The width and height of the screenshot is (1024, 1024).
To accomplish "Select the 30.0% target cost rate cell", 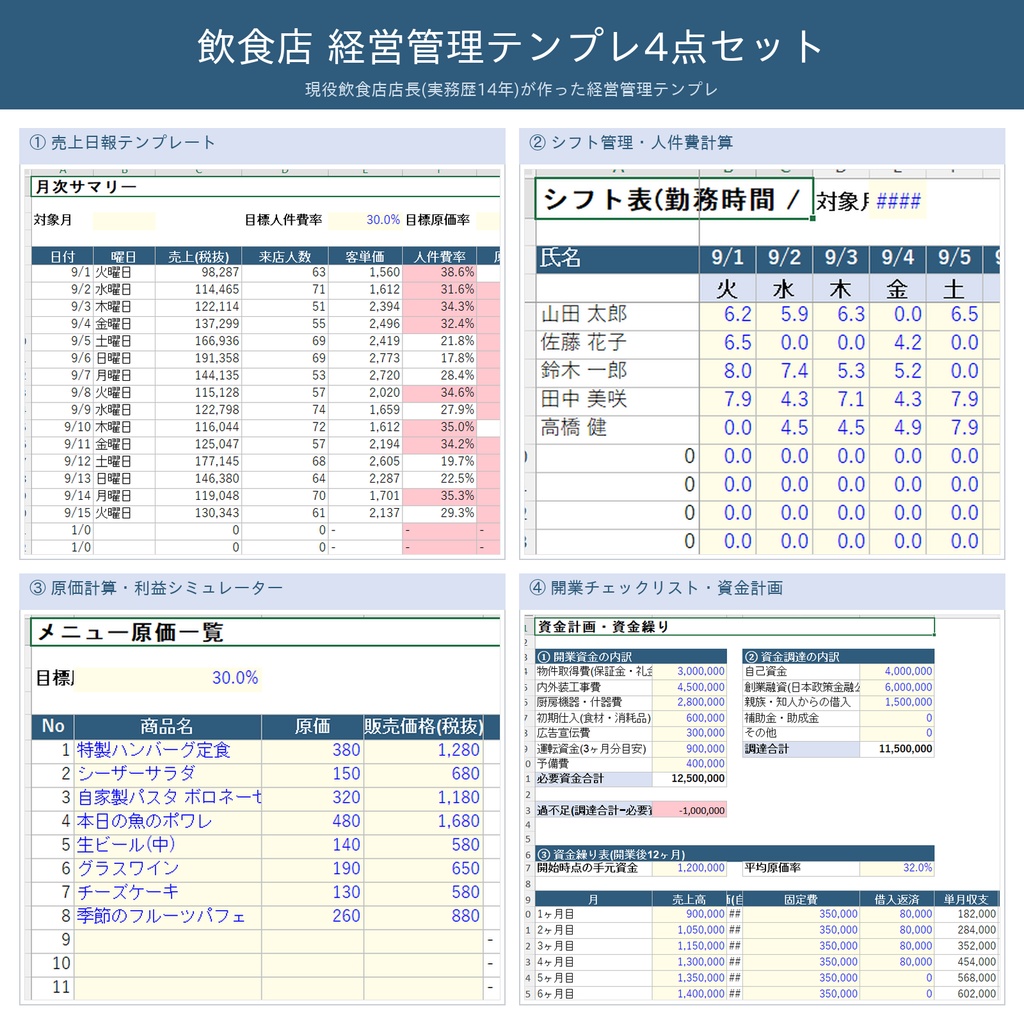I will pyautogui.click(x=168, y=678).
